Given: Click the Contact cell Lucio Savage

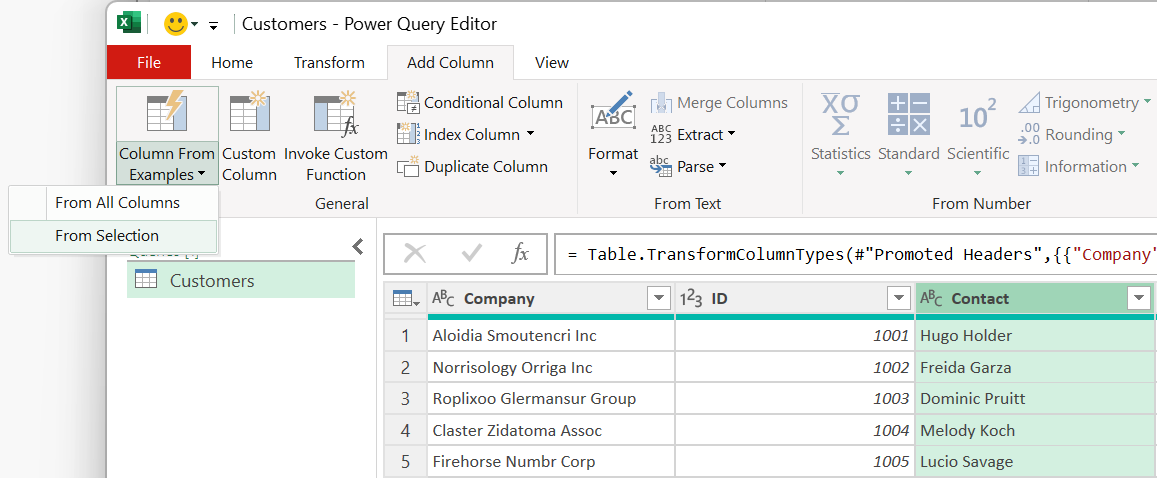Looking at the screenshot, I should 1035,463.
